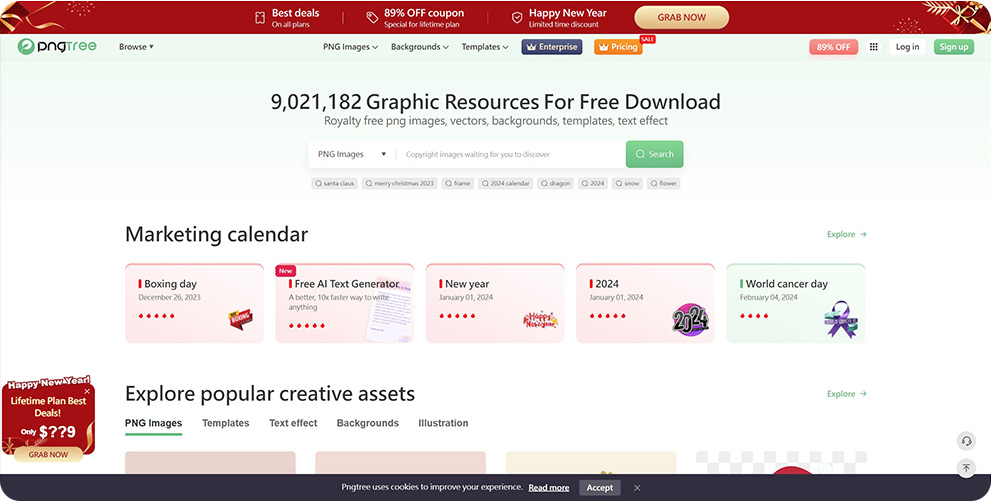Expand the Backgrounds nav menu

pyautogui.click(x=420, y=47)
